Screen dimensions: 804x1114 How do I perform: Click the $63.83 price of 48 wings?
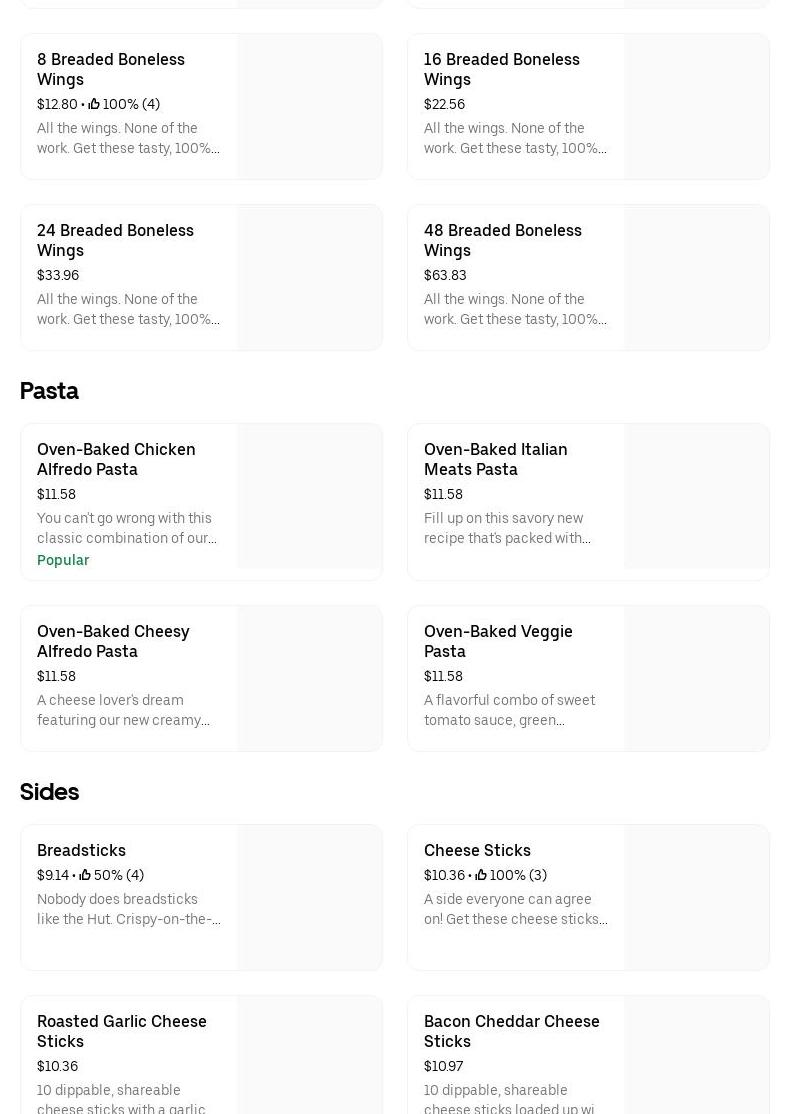tap(445, 275)
